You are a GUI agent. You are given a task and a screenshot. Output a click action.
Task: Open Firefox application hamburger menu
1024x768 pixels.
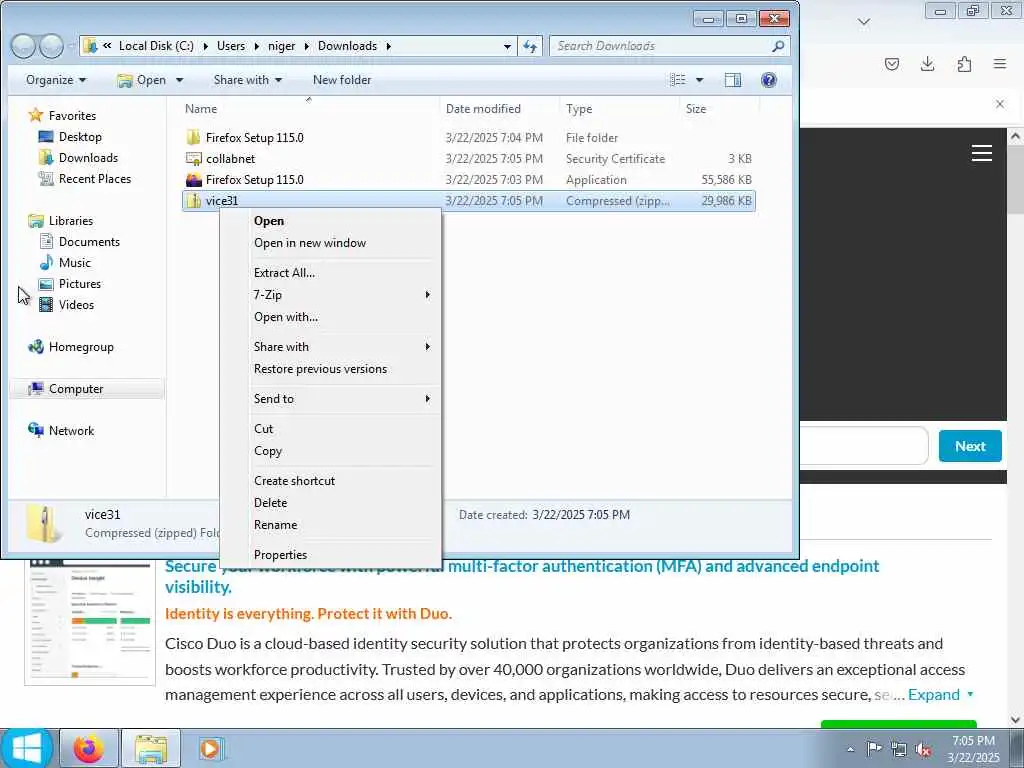1000,64
